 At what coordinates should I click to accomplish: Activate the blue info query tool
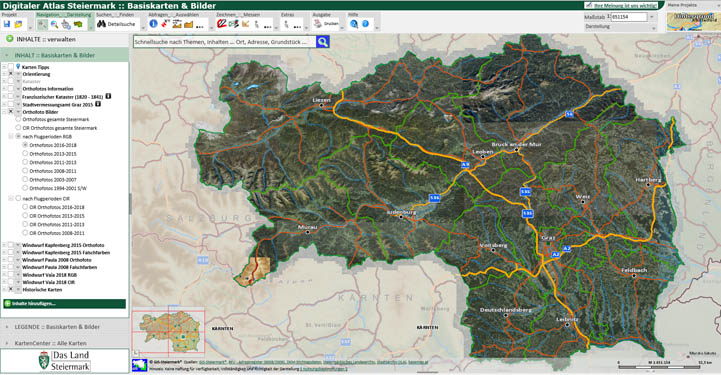click(153, 24)
